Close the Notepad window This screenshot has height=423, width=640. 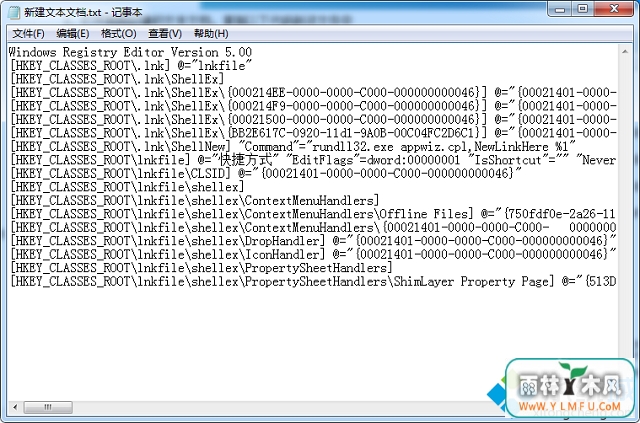pos(613,9)
